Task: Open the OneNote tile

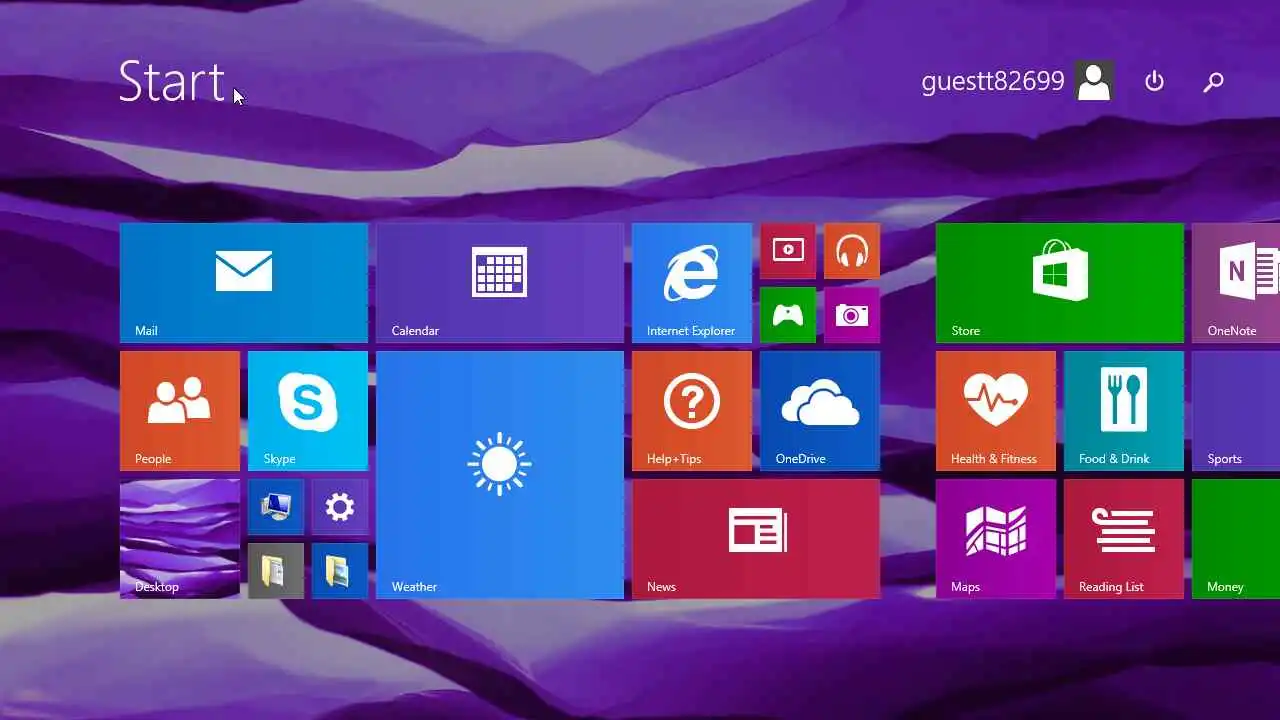Action: [1236, 283]
